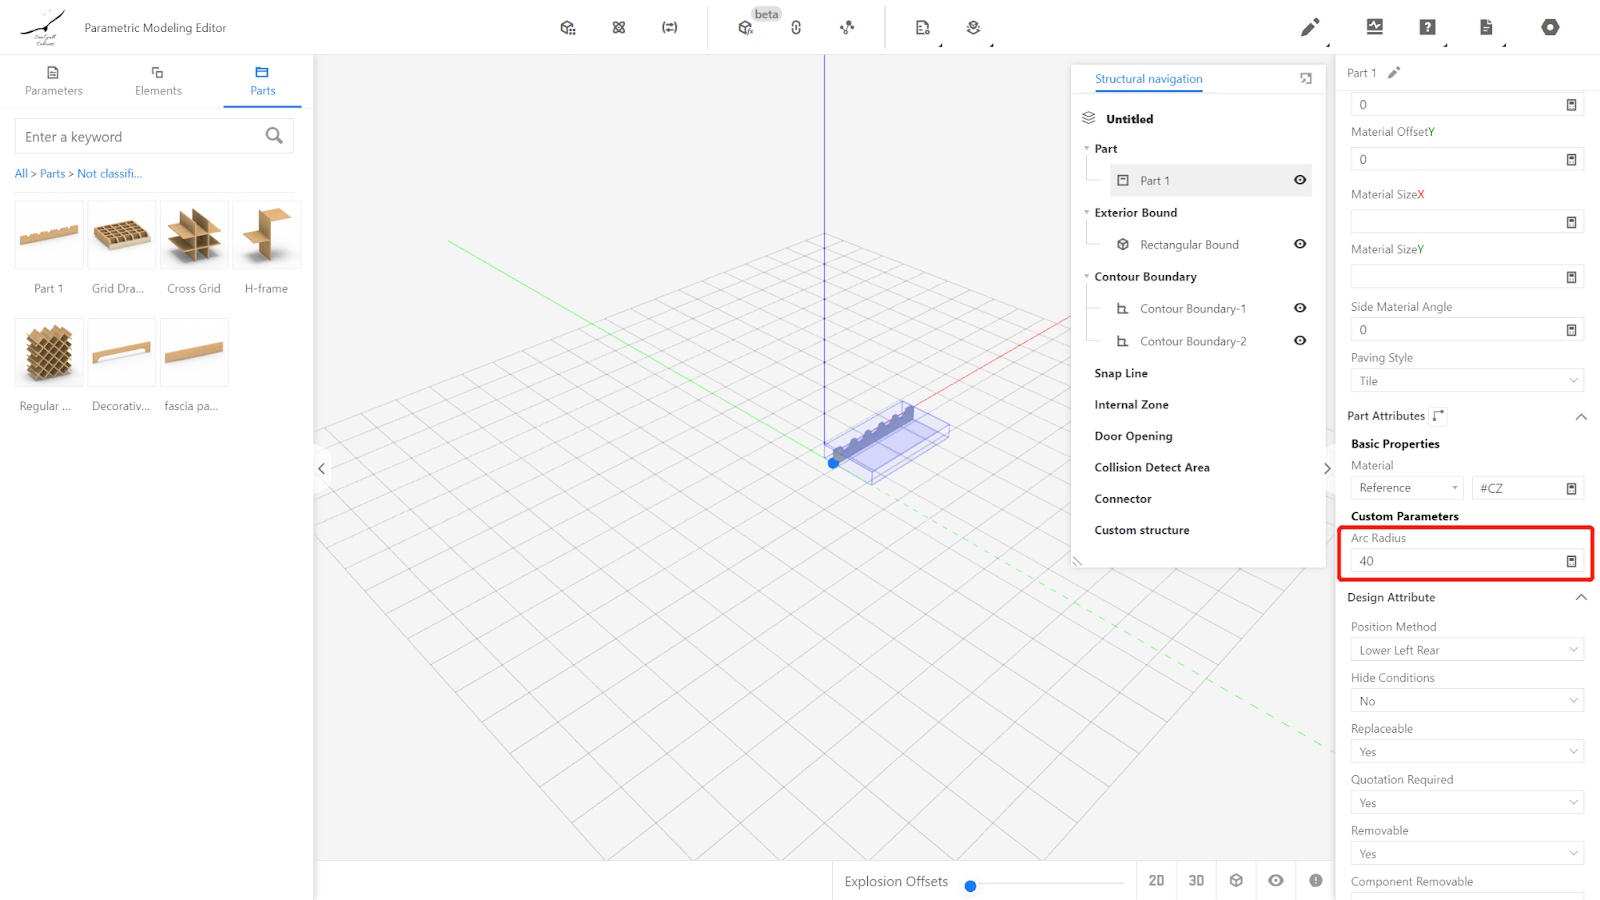Open the Paving Style dropdown
This screenshot has height=900, width=1600.
(x=1466, y=381)
